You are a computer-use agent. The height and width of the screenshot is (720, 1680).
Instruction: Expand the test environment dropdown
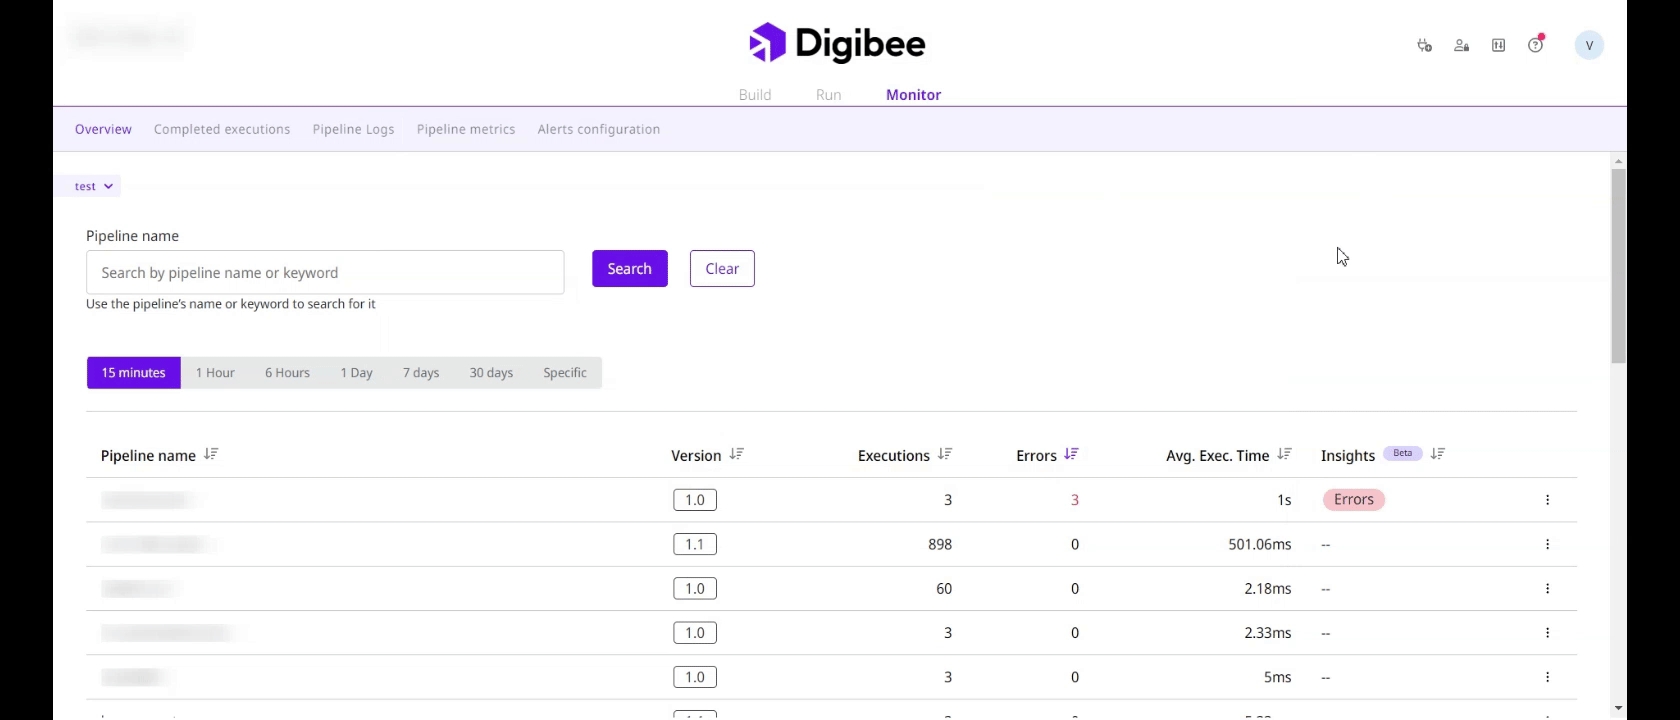tap(94, 186)
